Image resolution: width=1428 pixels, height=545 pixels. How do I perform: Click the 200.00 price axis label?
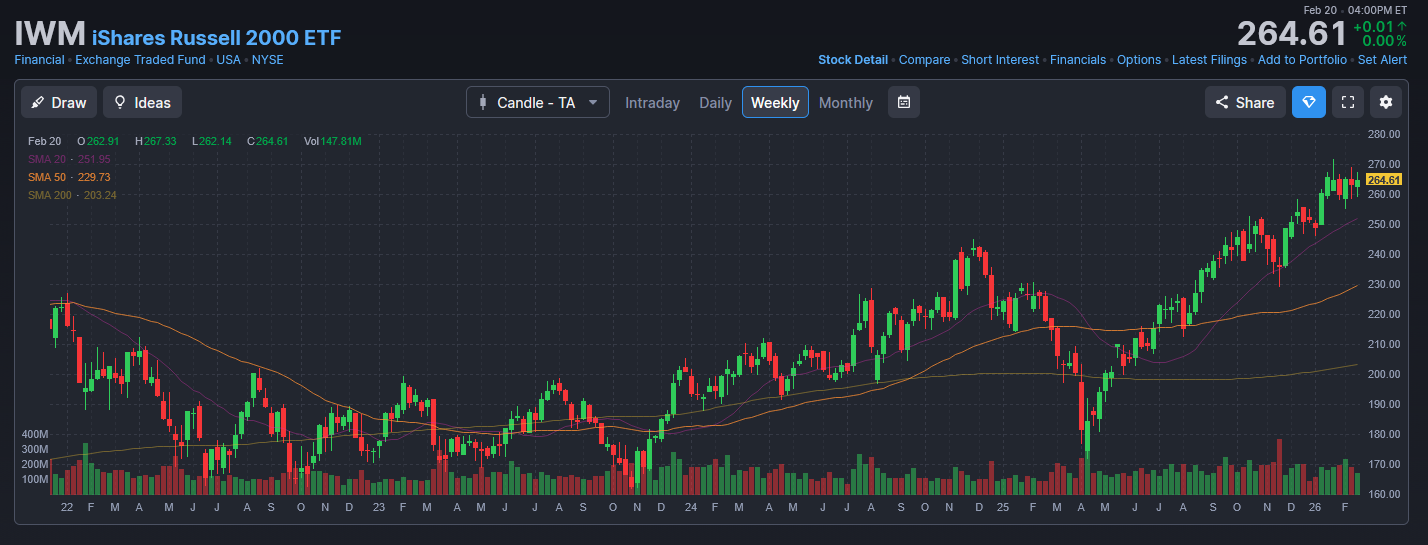tap(1384, 374)
